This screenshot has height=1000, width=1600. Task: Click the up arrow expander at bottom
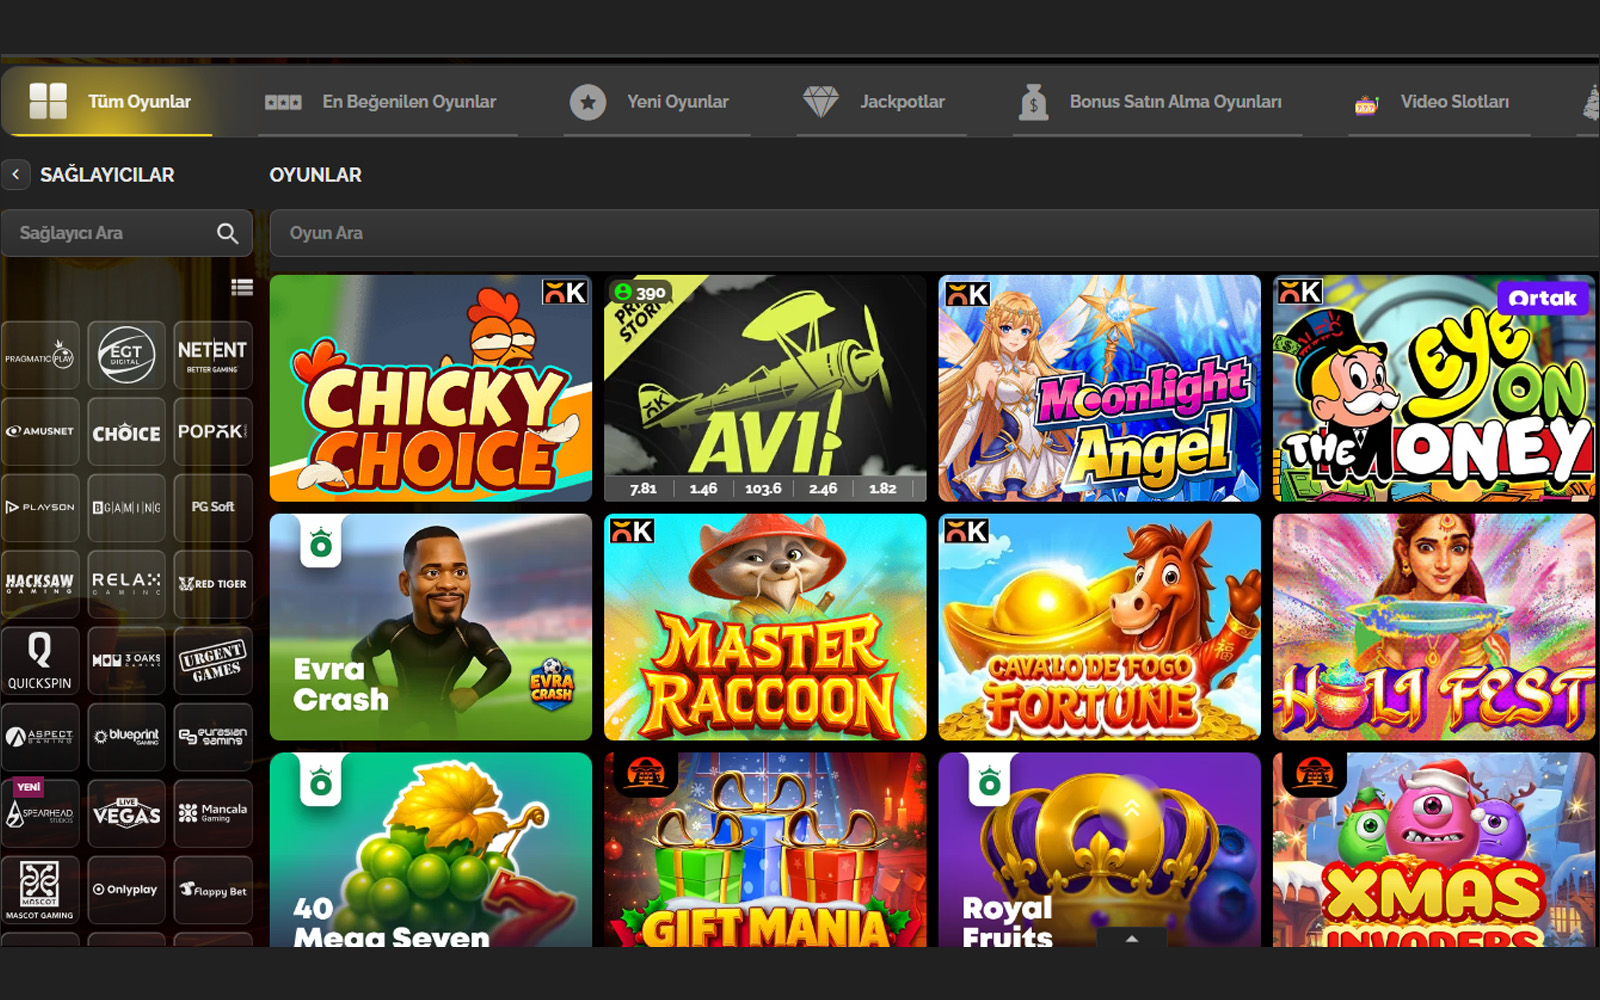(x=1131, y=938)
